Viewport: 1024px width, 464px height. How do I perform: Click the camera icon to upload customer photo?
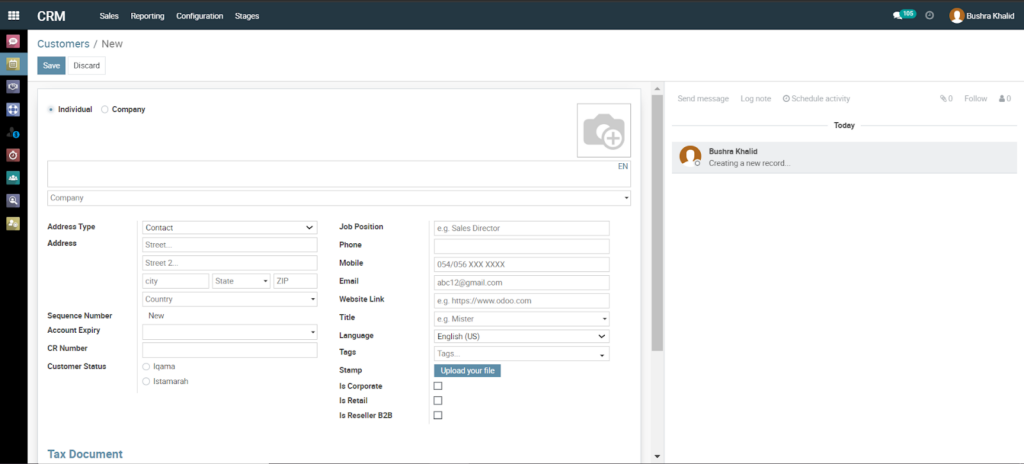point(603,130)
